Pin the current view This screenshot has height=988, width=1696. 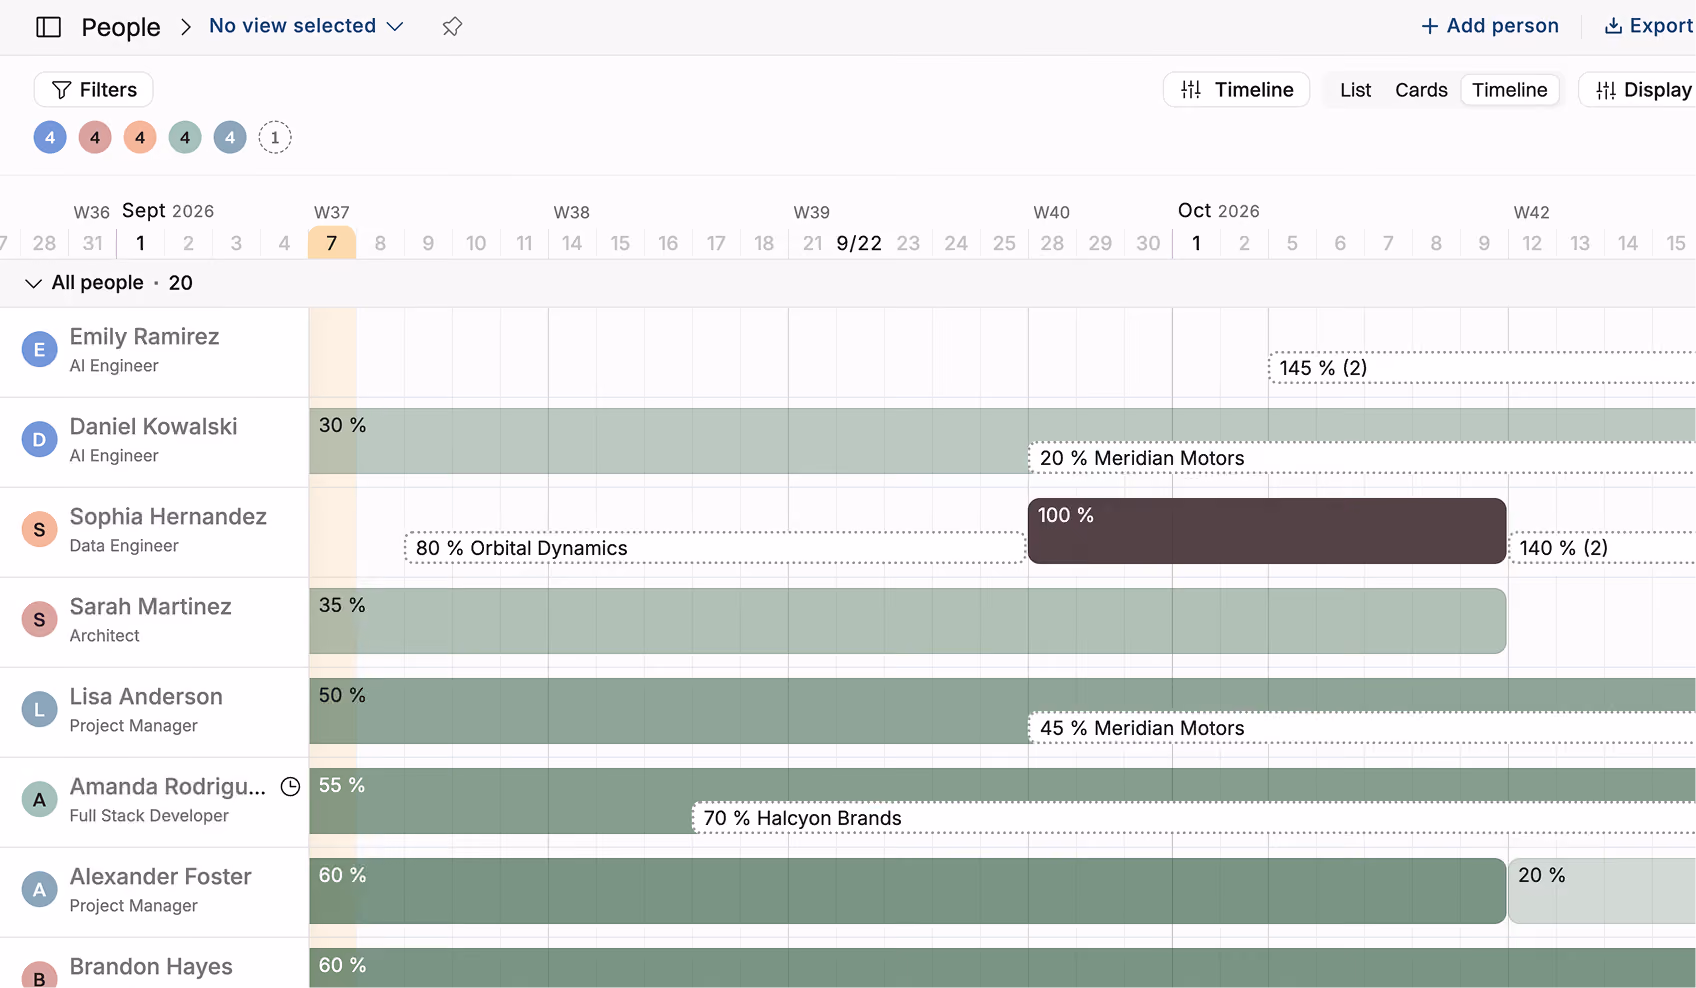click(x=452, y=27)
